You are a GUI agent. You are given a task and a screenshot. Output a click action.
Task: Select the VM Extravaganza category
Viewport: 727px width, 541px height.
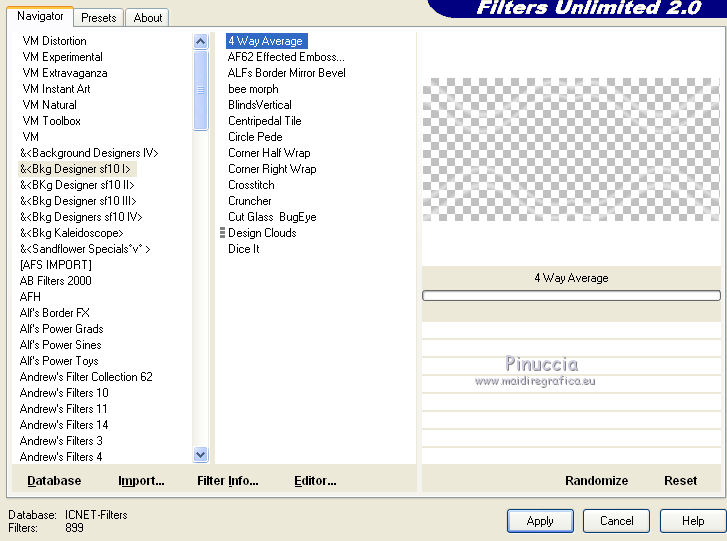click(65, 73)
